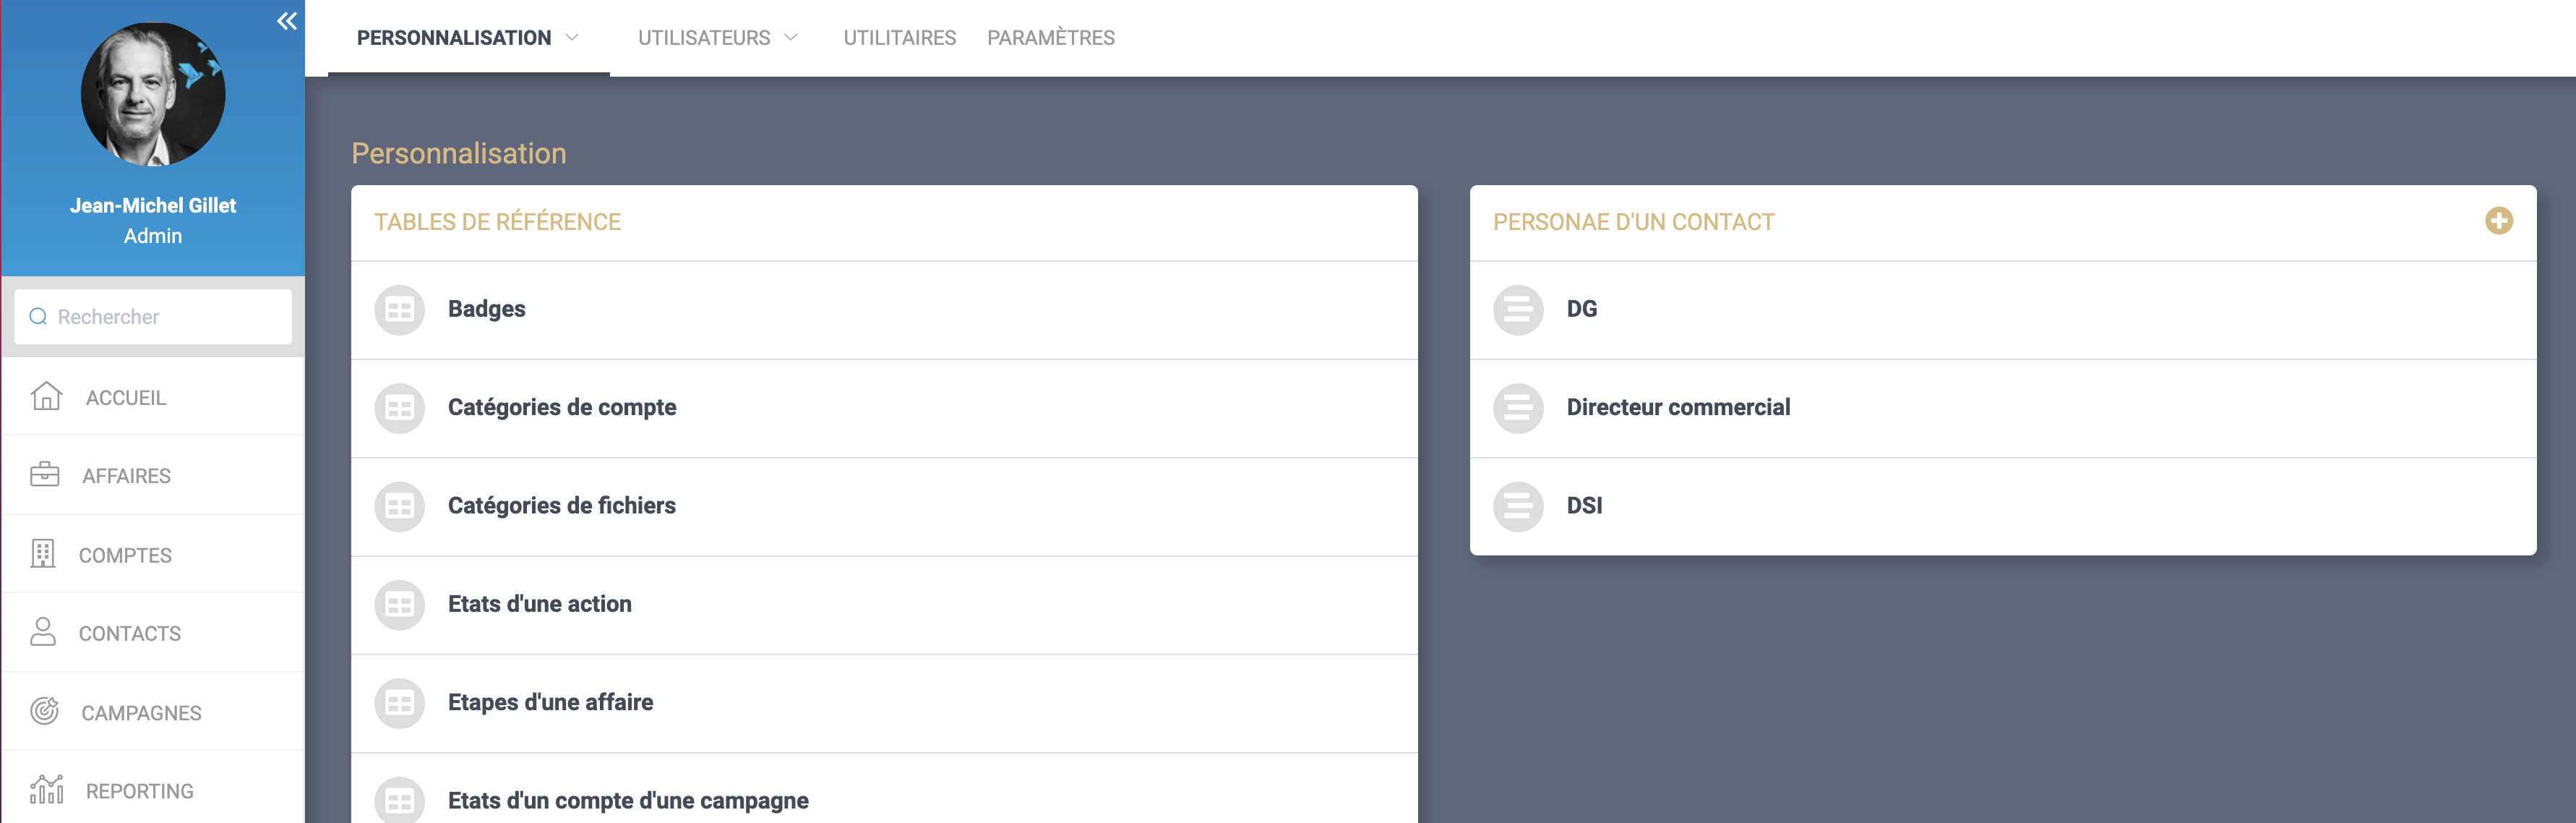Screen dimensions: 2576x823
Task: Click the DG persona list icon
Action: click(x=1518, y=310)
